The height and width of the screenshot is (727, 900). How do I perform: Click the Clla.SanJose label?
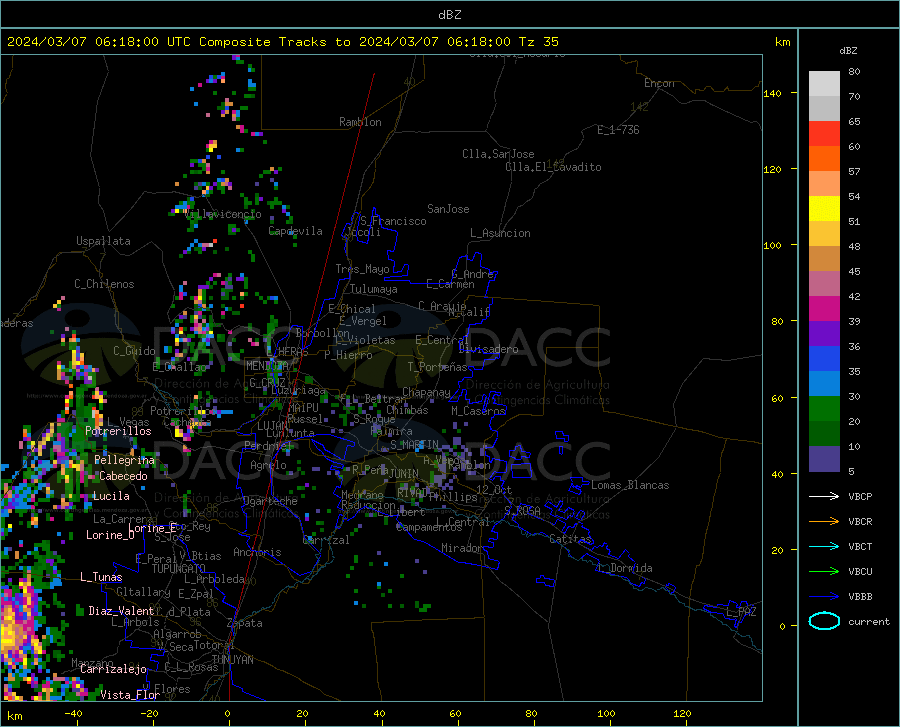pyautogui.click(x=498, y=154)
